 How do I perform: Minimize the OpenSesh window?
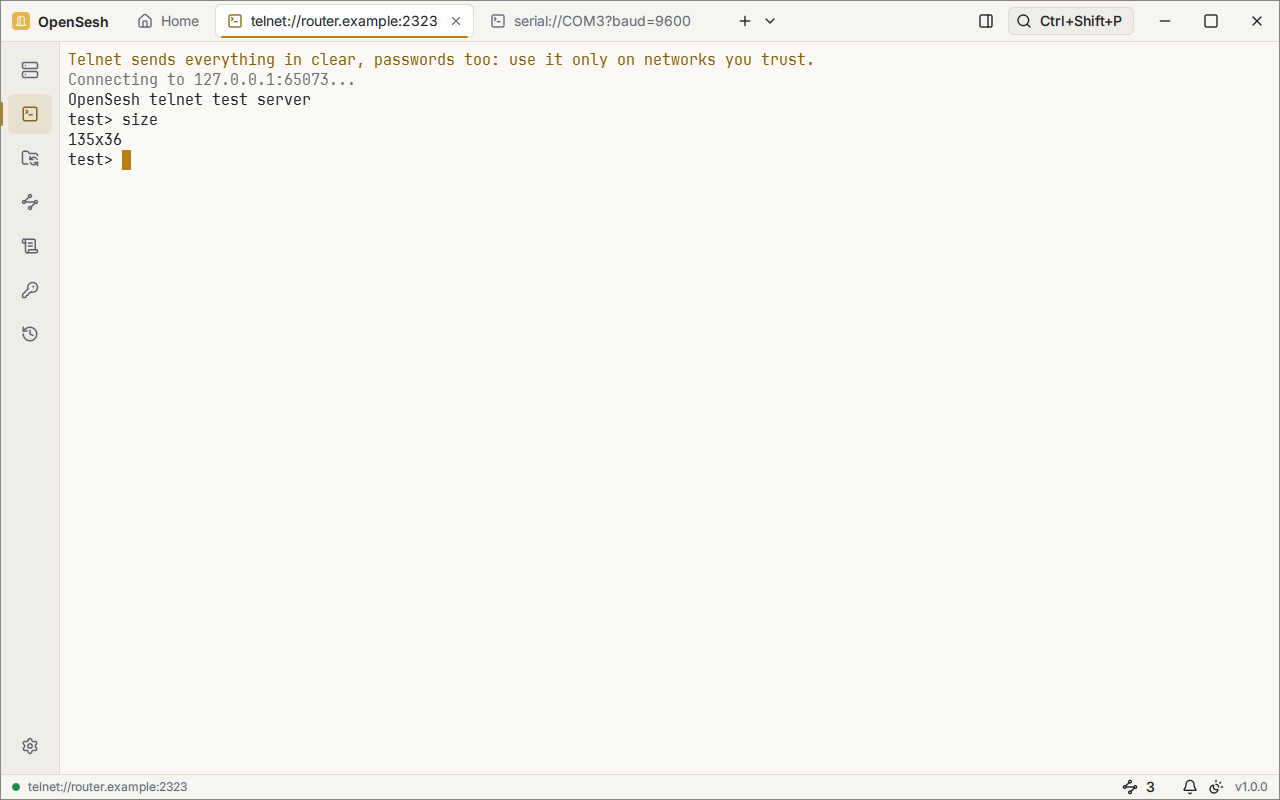coord(1165,21)
